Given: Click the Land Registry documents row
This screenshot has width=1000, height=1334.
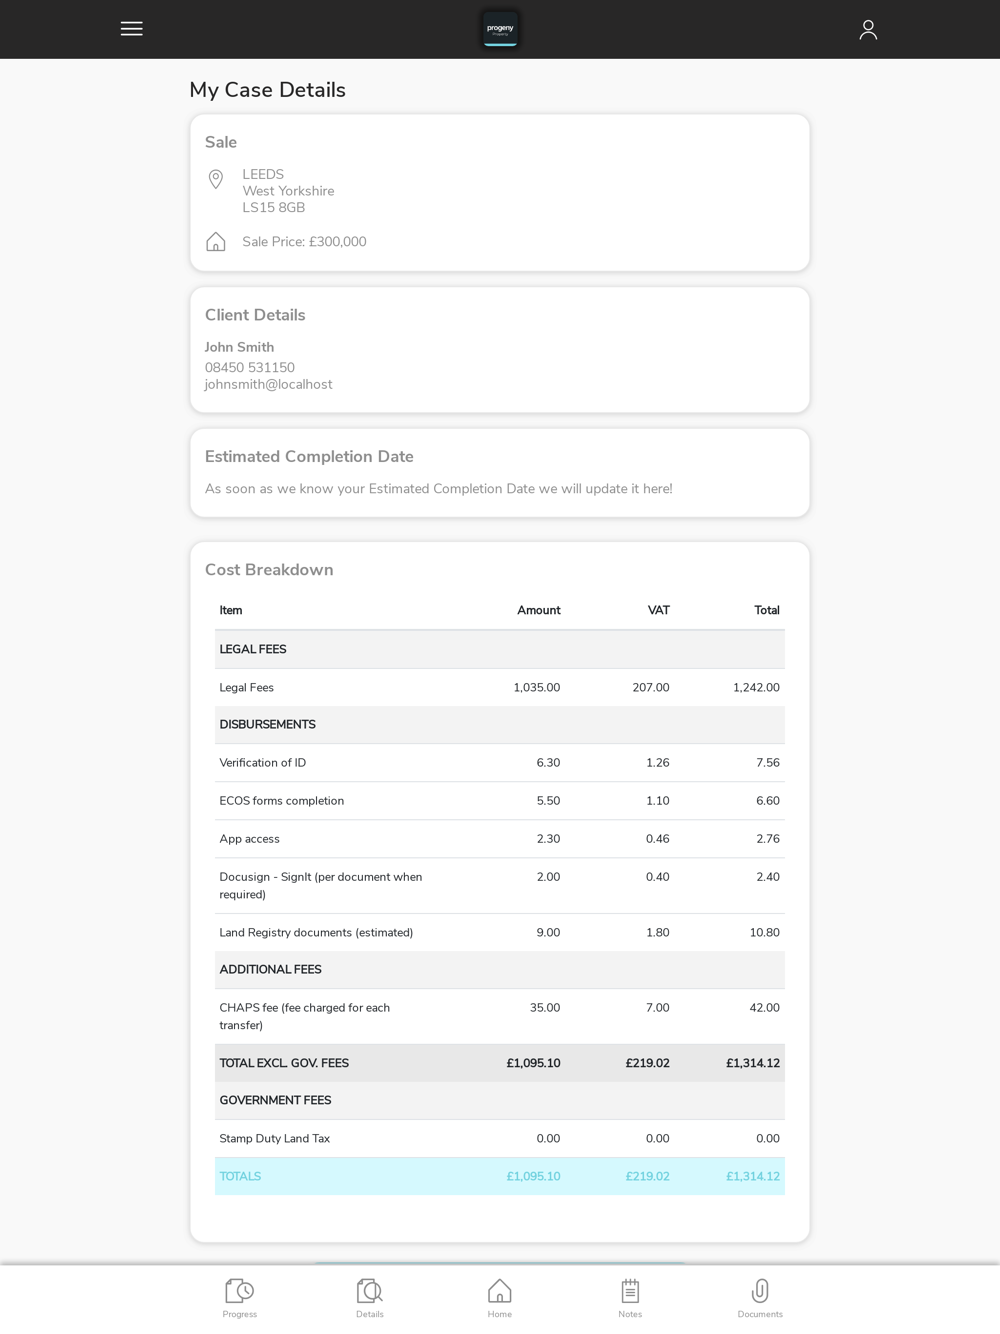Looking at the screenshot, I should (x=499, y=933).
